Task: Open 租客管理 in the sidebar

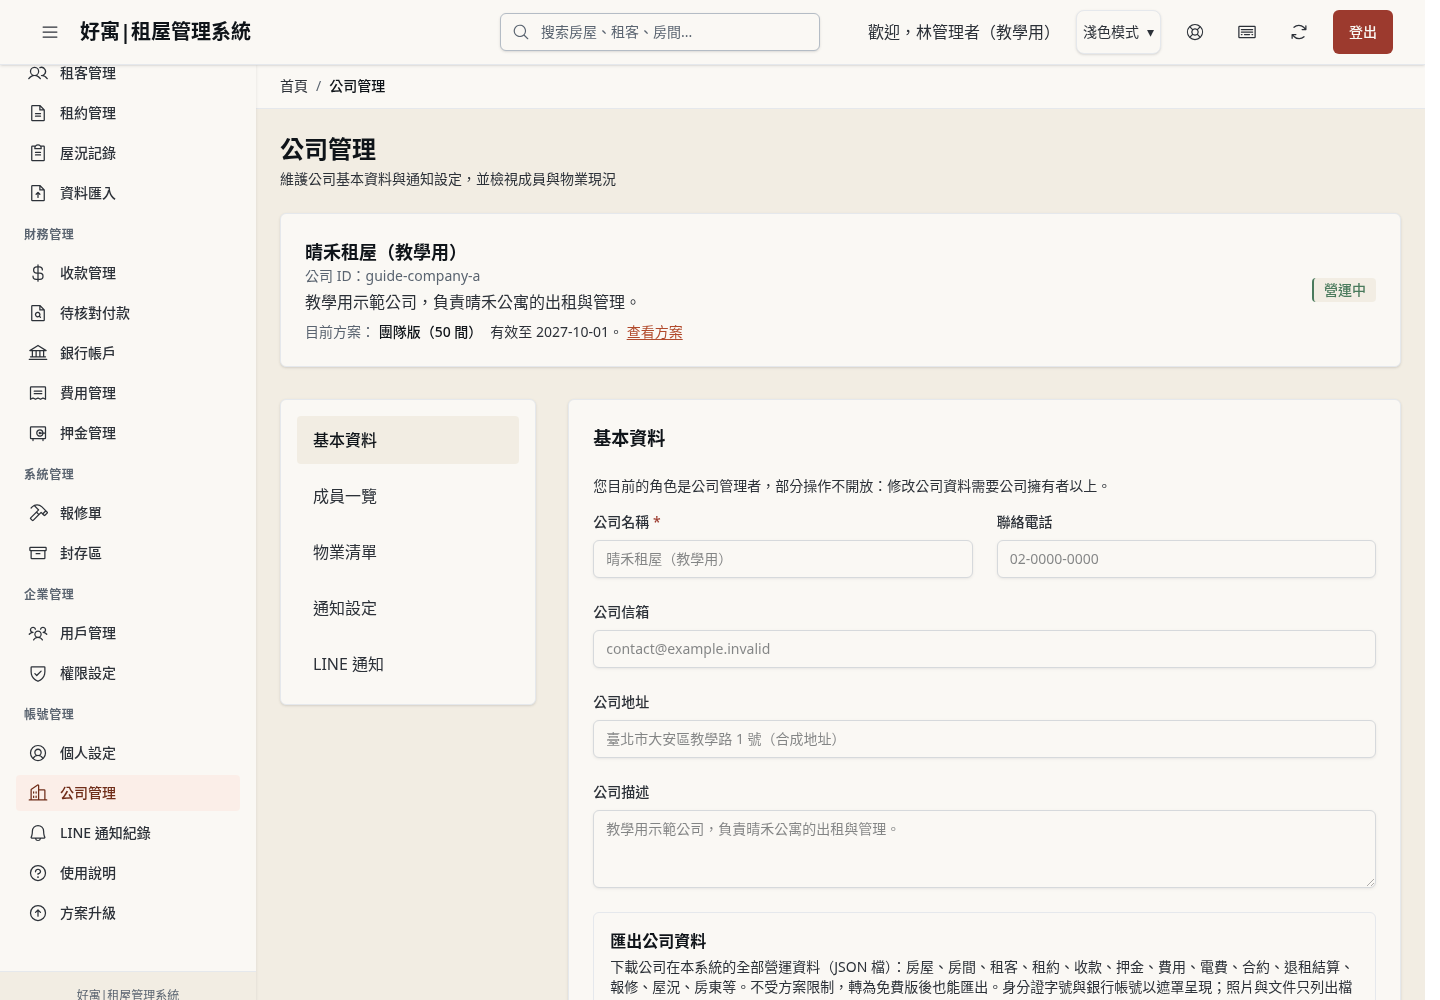Action: point(128,73)
